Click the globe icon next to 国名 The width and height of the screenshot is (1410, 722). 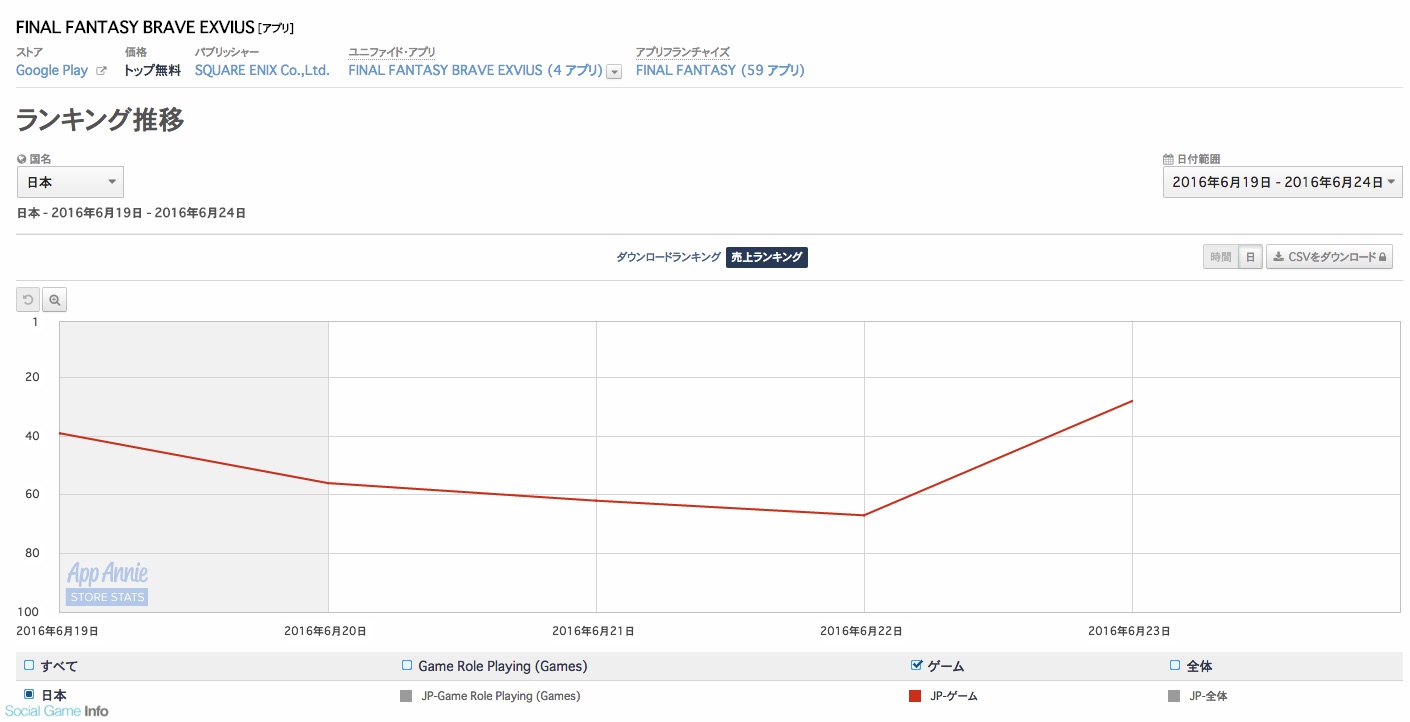click(22, 159)
